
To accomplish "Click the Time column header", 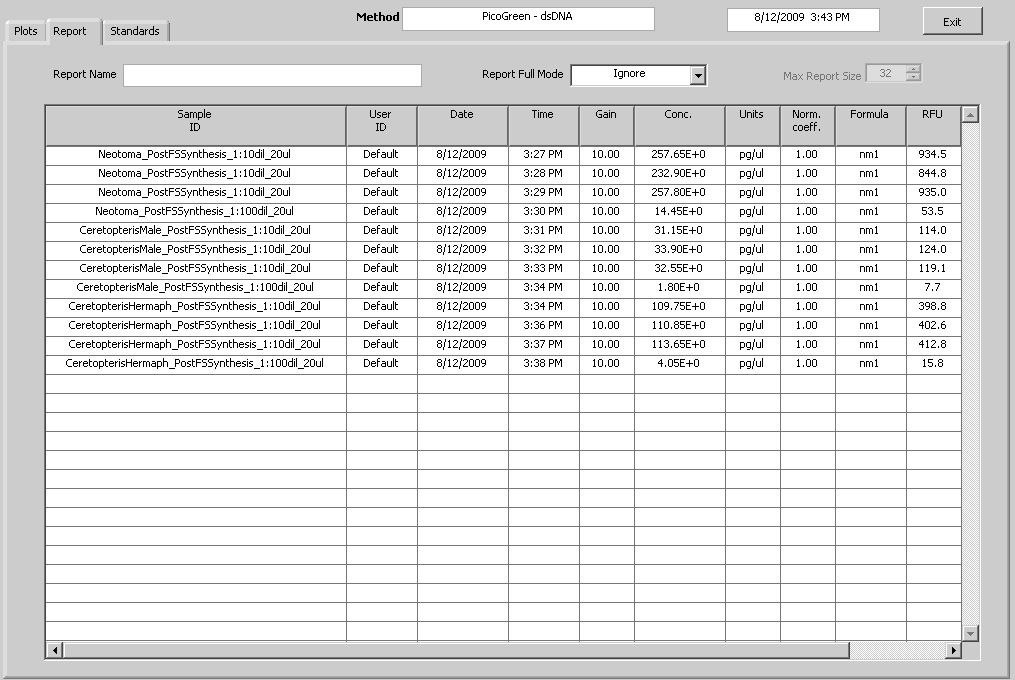I will point(543,126).
